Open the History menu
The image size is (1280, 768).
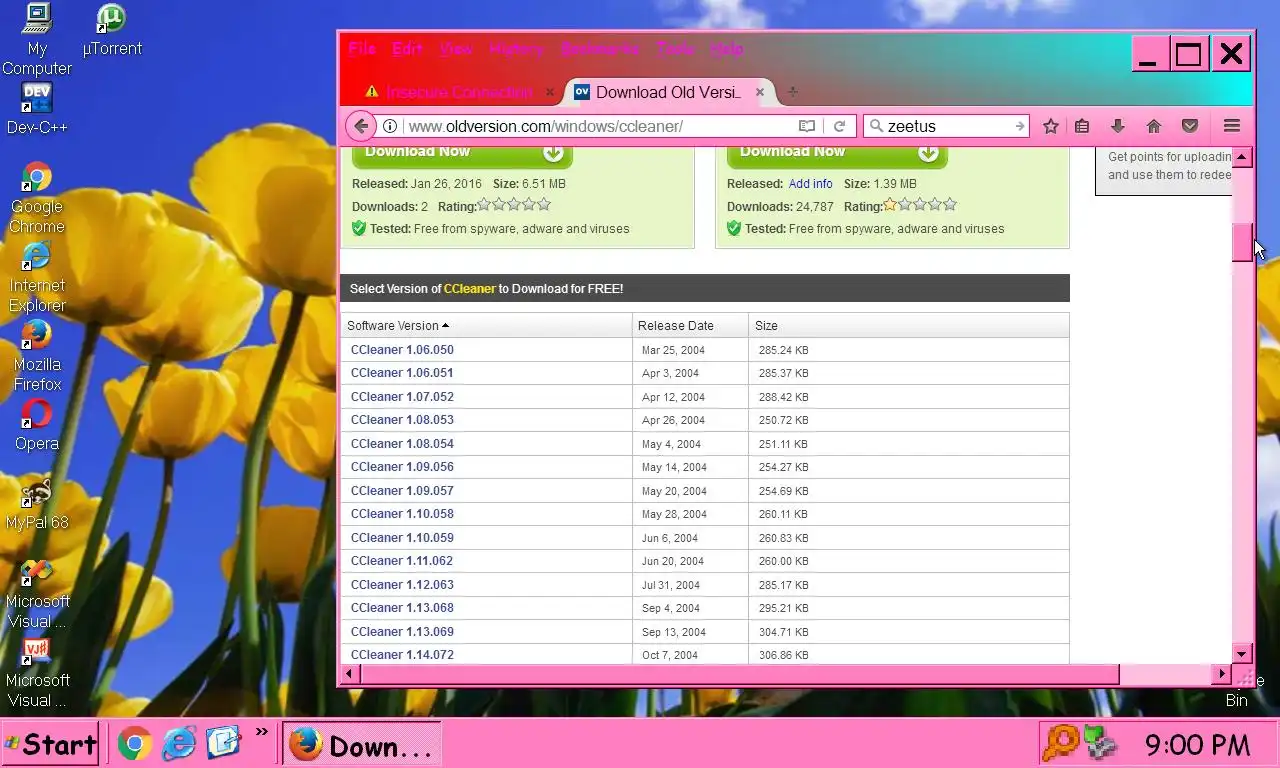tap(516, 49)
